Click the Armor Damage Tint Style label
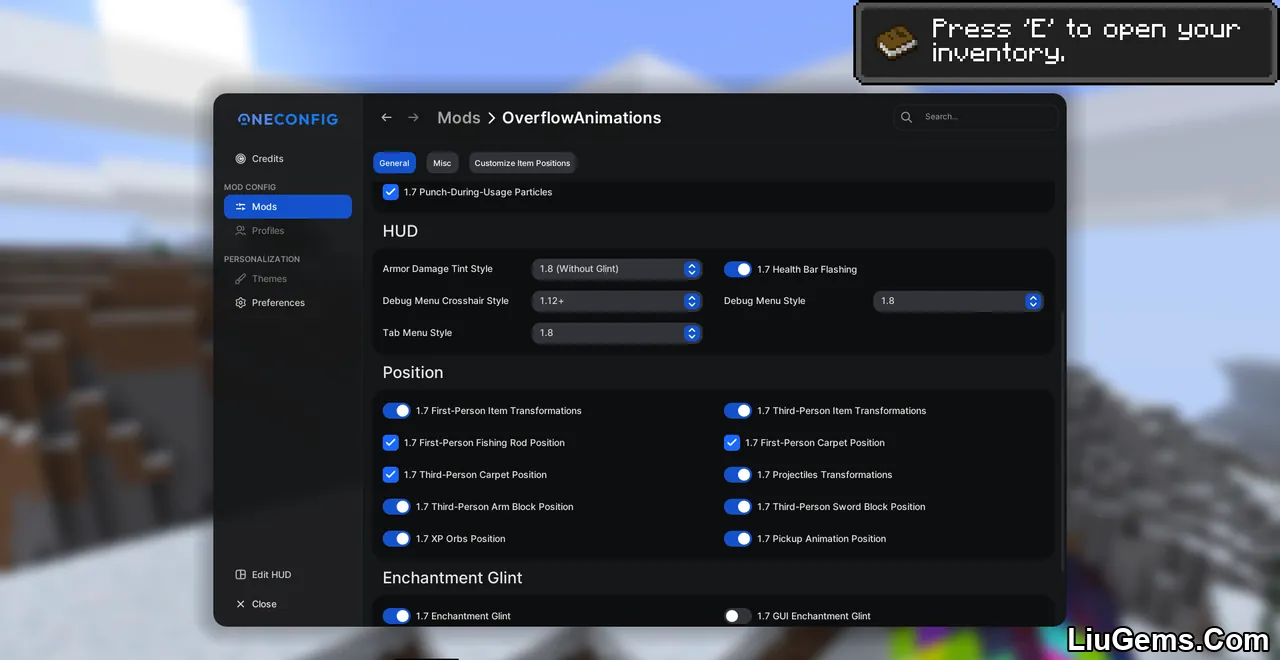The image size is (1280, 660). tap(438, 269)
